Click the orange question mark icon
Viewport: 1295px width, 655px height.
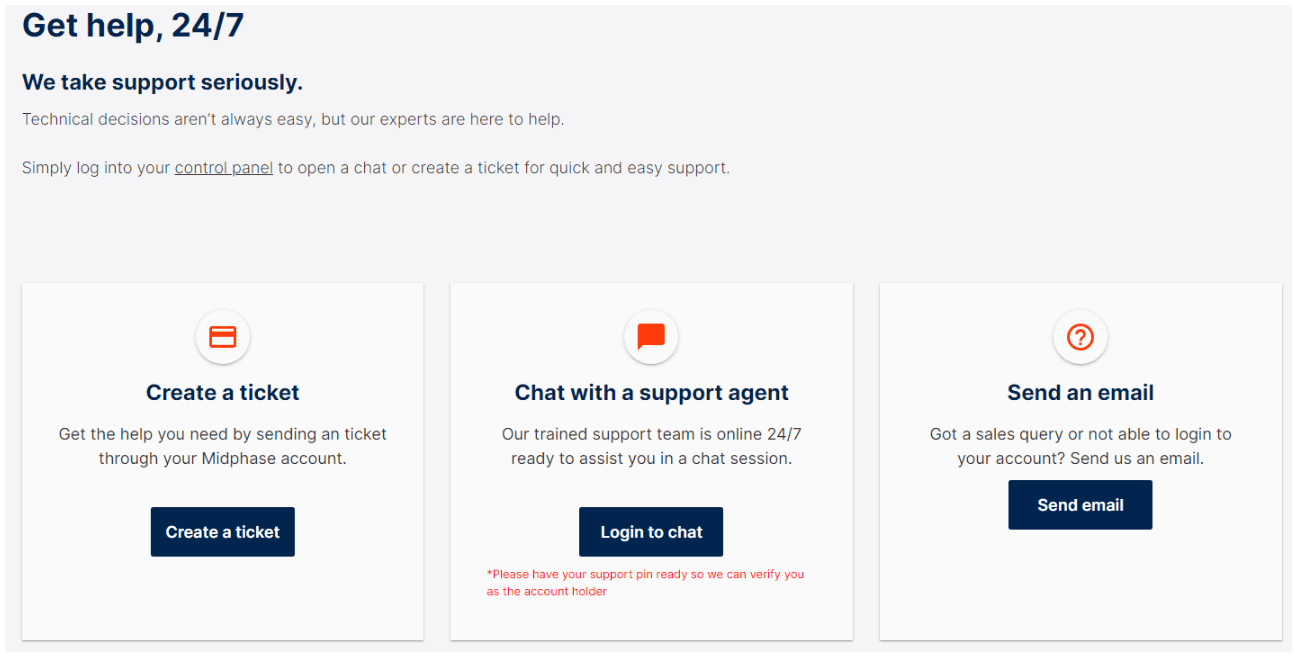1080,337
